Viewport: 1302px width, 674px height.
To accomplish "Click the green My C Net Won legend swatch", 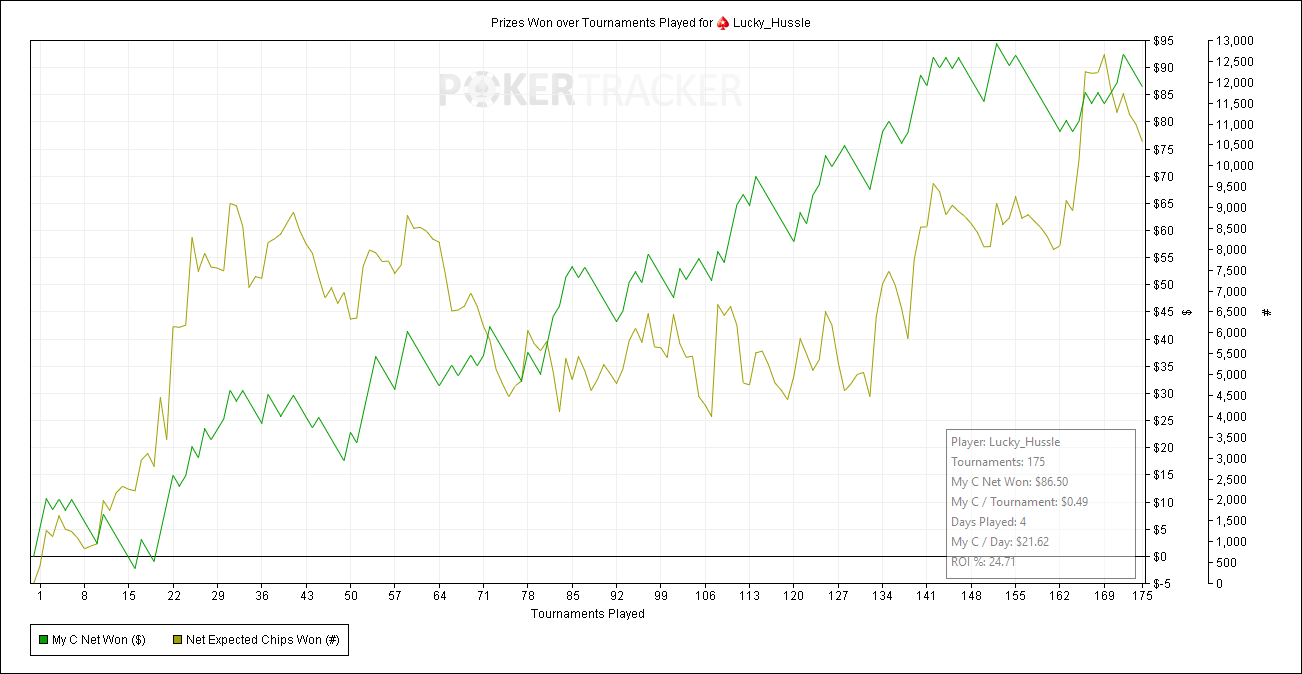I will (x=43, y=640).
